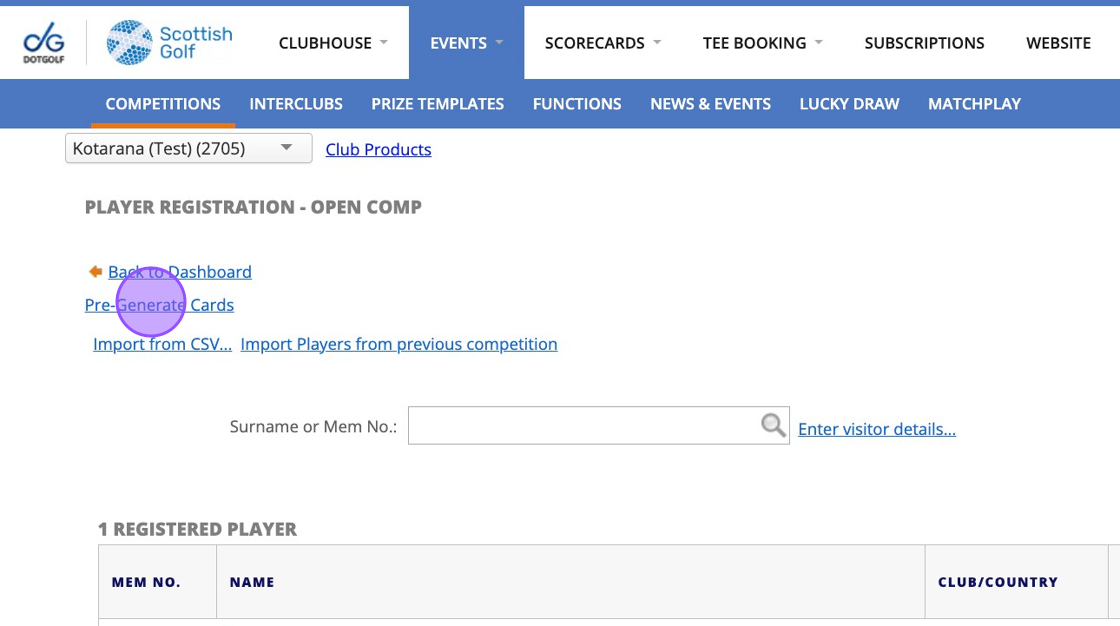
Task: Click the DotGolf logo icon
Action: [43, 43]
